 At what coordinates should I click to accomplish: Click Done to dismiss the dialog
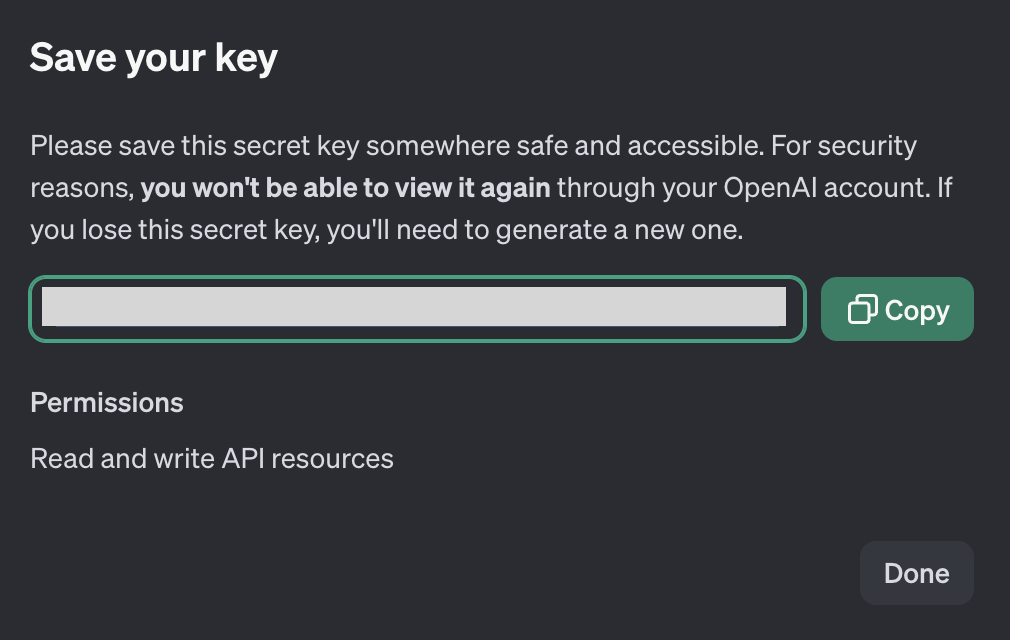click(x=916, y=573)
